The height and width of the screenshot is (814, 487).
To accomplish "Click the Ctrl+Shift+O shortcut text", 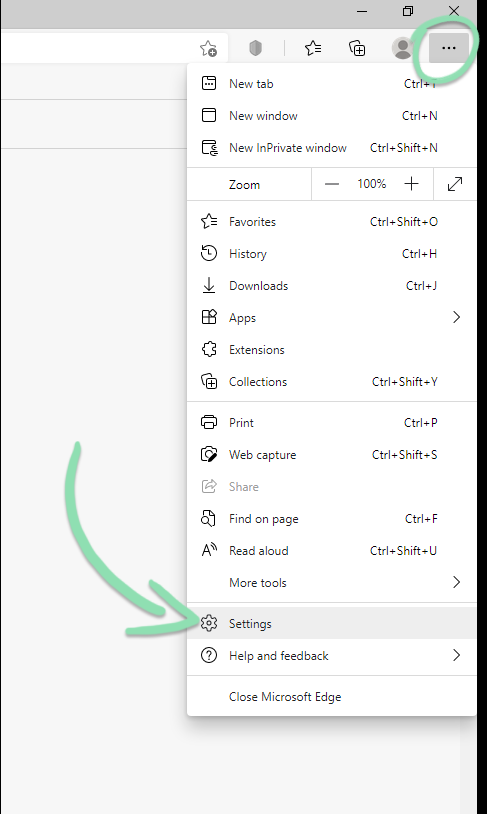I will tap(403, 222).
